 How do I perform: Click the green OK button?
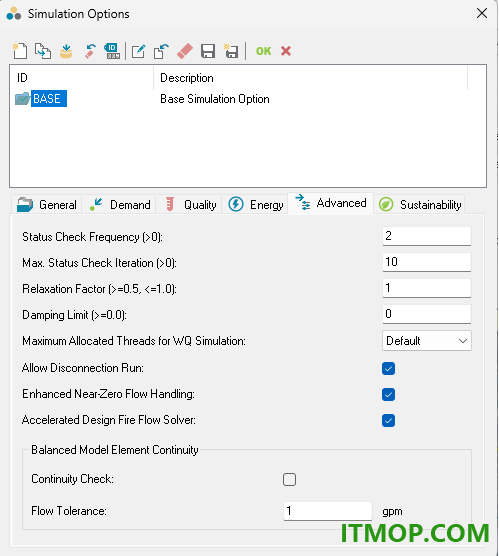coord(264,51)
